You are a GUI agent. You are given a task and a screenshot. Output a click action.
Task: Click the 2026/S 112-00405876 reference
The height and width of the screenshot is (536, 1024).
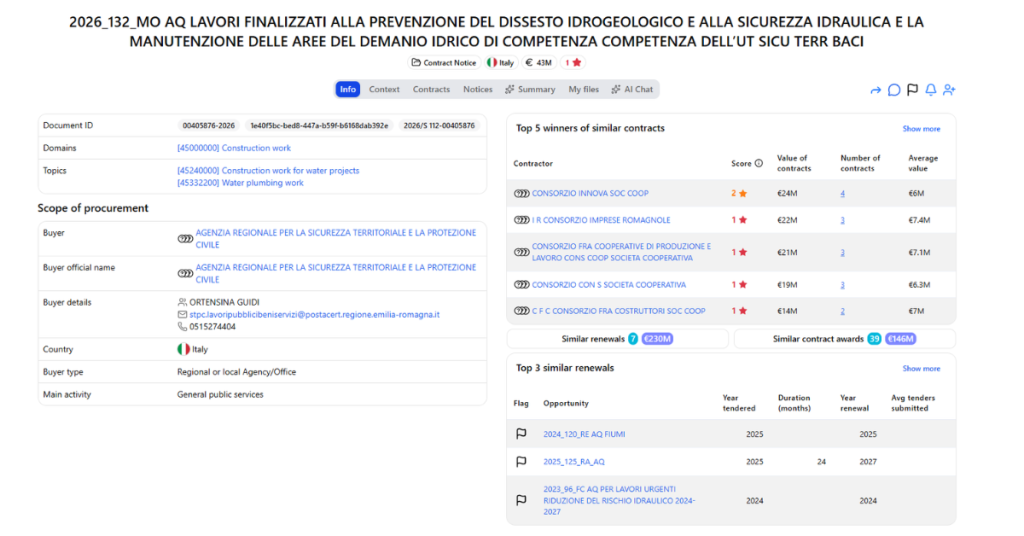click(439, 125)
